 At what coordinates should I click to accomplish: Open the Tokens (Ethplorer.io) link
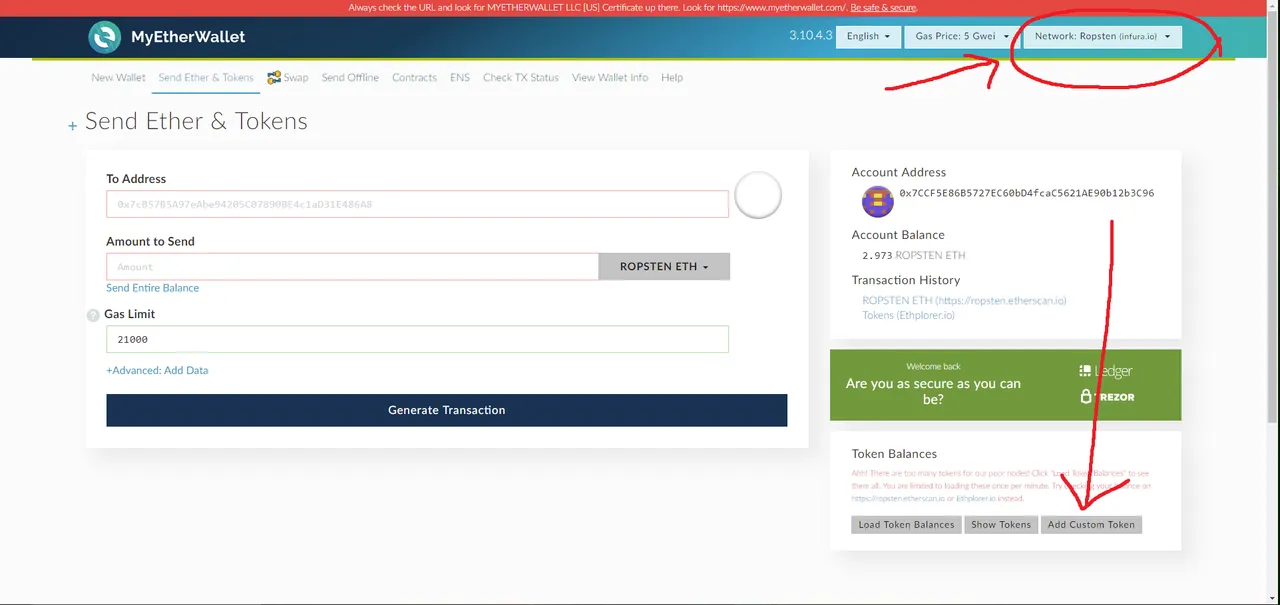pyautogui.click(x=908, y=315)
